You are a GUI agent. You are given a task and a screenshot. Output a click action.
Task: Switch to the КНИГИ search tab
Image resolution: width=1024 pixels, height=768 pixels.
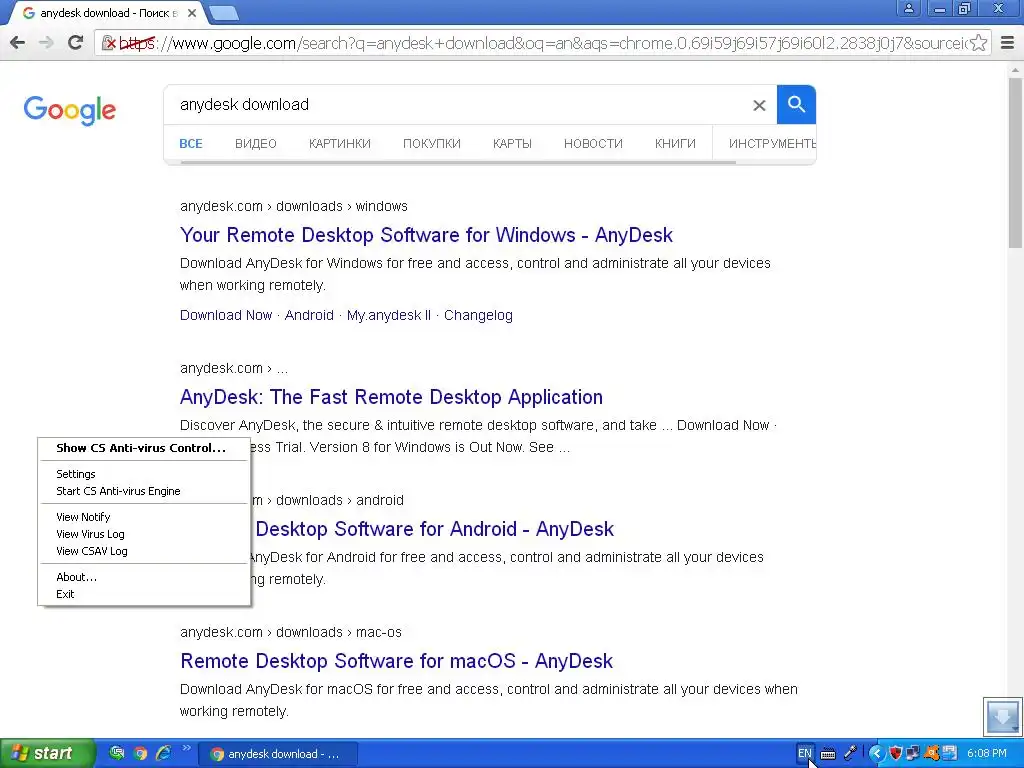click(x=675, y=144)
